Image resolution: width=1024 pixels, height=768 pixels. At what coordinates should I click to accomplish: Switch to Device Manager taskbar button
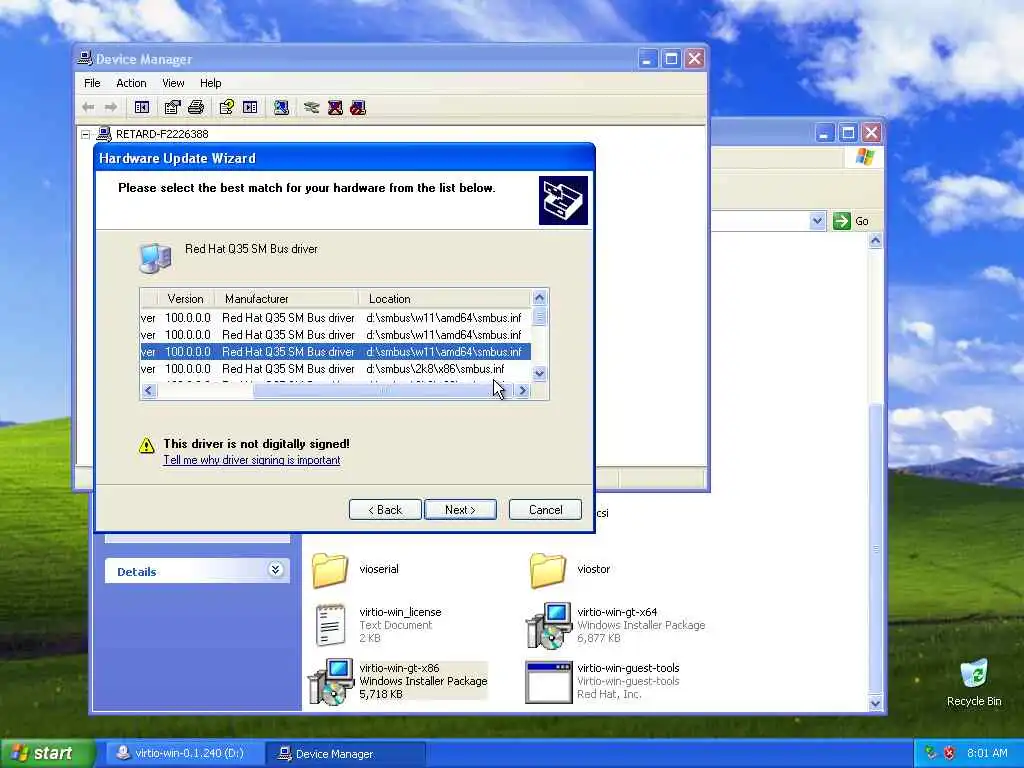pyautogui.click(x=347, y=753)
